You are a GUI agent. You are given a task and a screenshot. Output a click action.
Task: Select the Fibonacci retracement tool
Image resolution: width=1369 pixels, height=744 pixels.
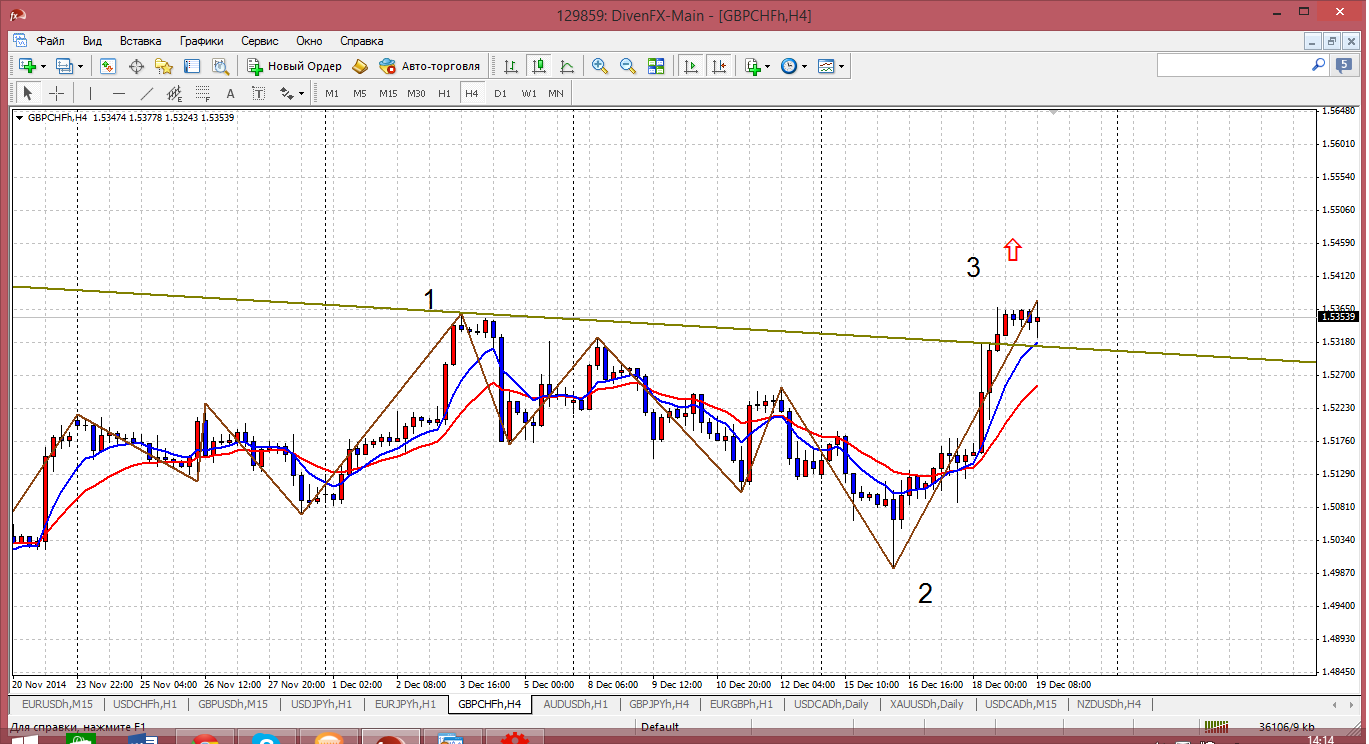(203, 93)
